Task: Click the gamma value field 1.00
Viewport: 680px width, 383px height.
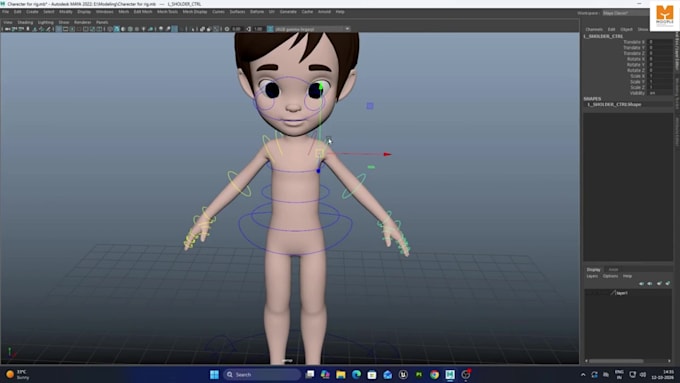Action: click(x=258, y=29)
